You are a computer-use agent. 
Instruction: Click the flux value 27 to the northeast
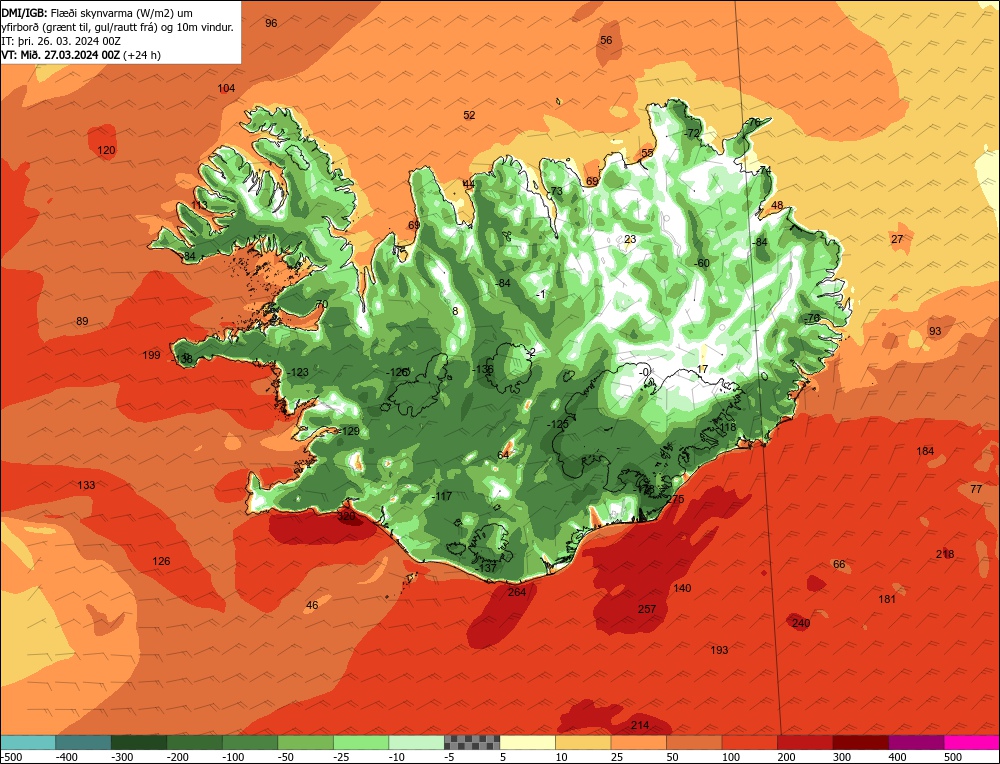pos(897,239)
